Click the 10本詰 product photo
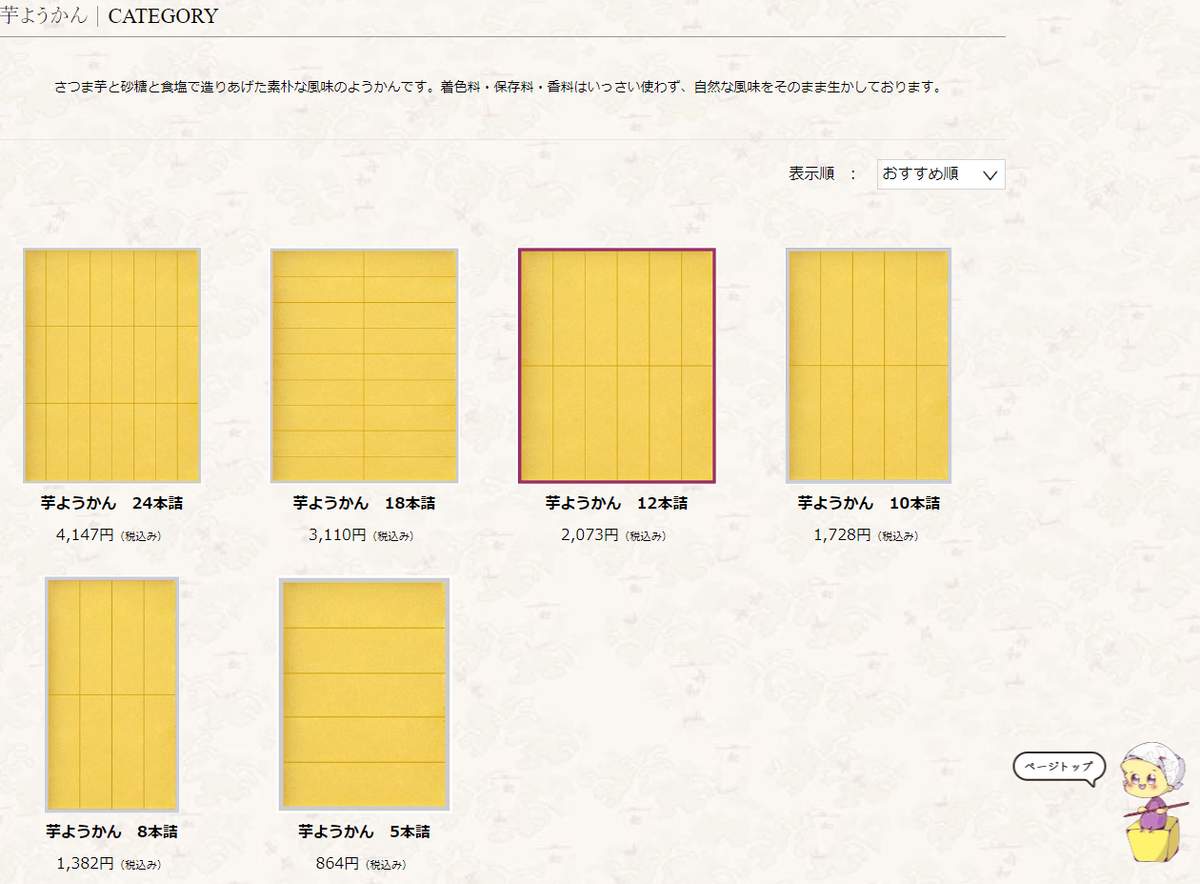Image resolution: width=1200 pixels, height=884 pixels. click(869, 364)
